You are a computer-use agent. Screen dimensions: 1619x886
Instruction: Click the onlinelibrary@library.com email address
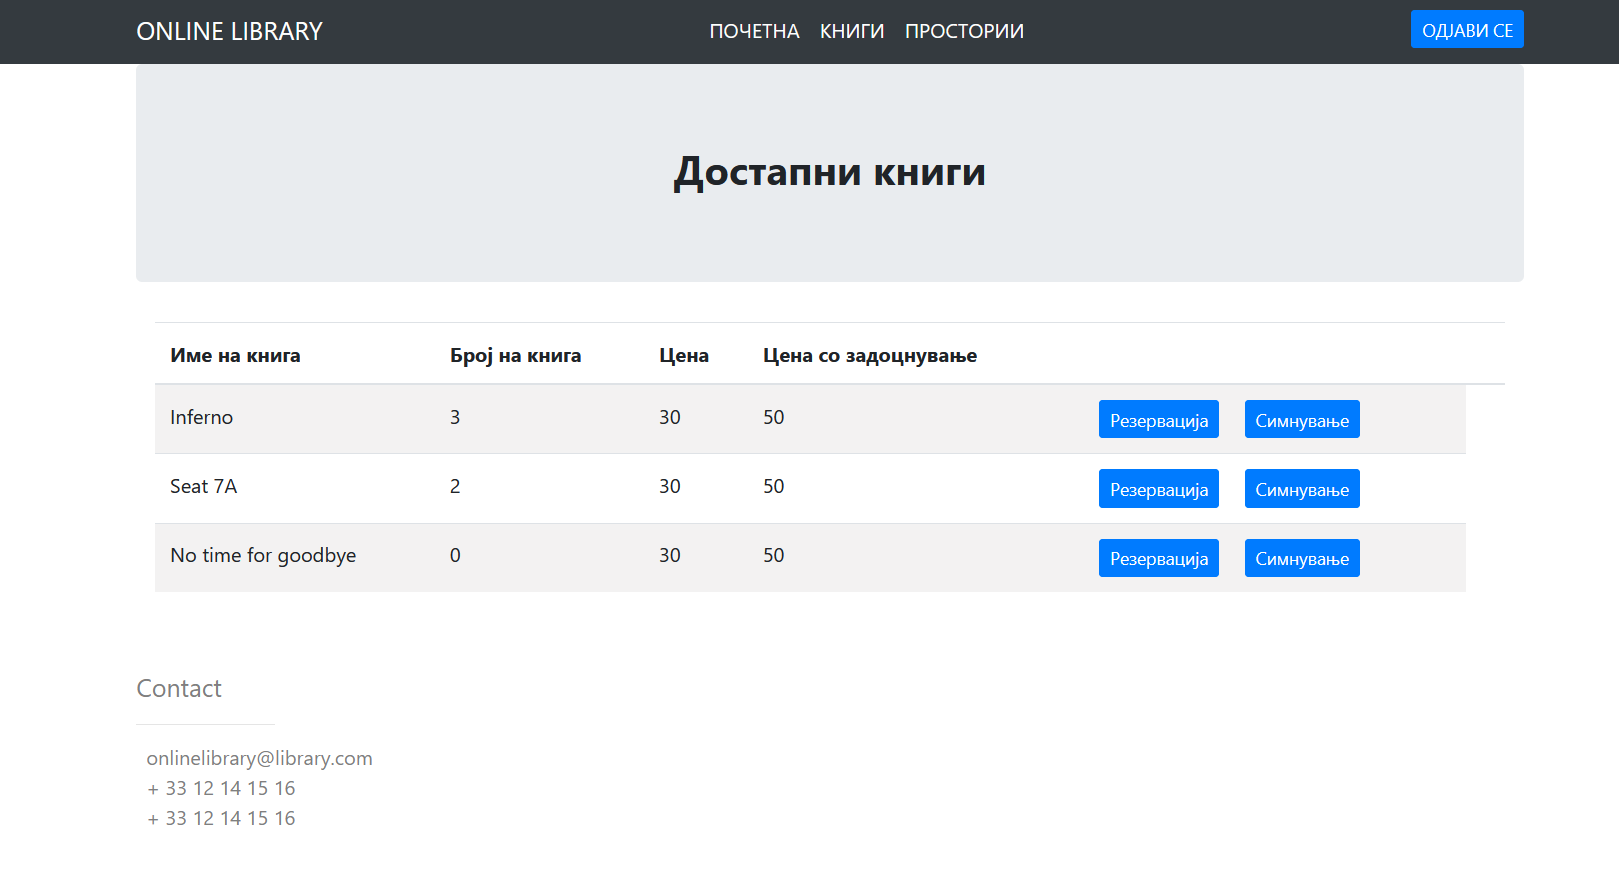259,759
